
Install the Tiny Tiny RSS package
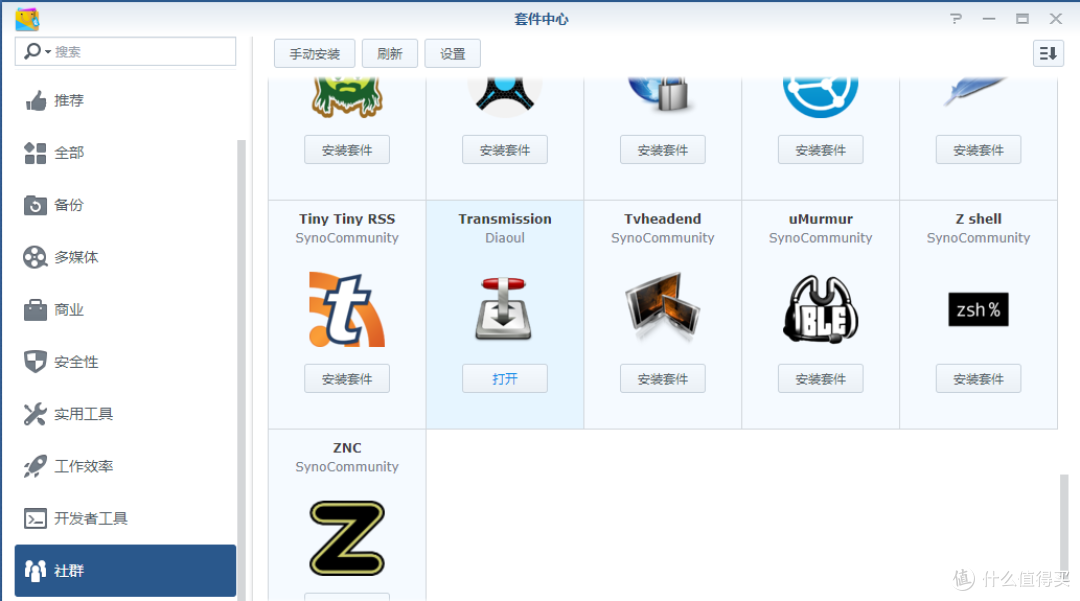pyautogui.click(x=347, y=379)
